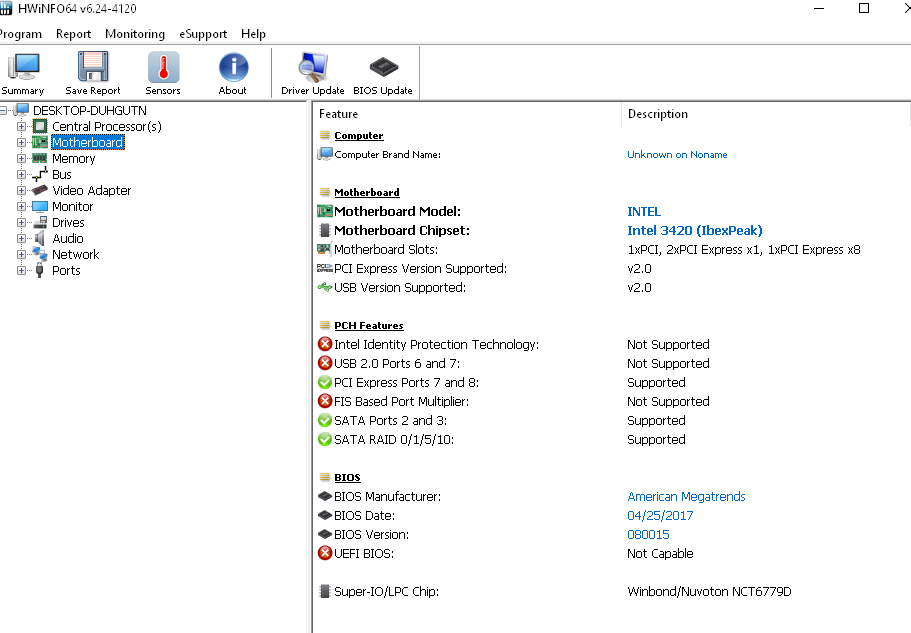
Task: Click the Feature column header
Action: coord(467,114)
